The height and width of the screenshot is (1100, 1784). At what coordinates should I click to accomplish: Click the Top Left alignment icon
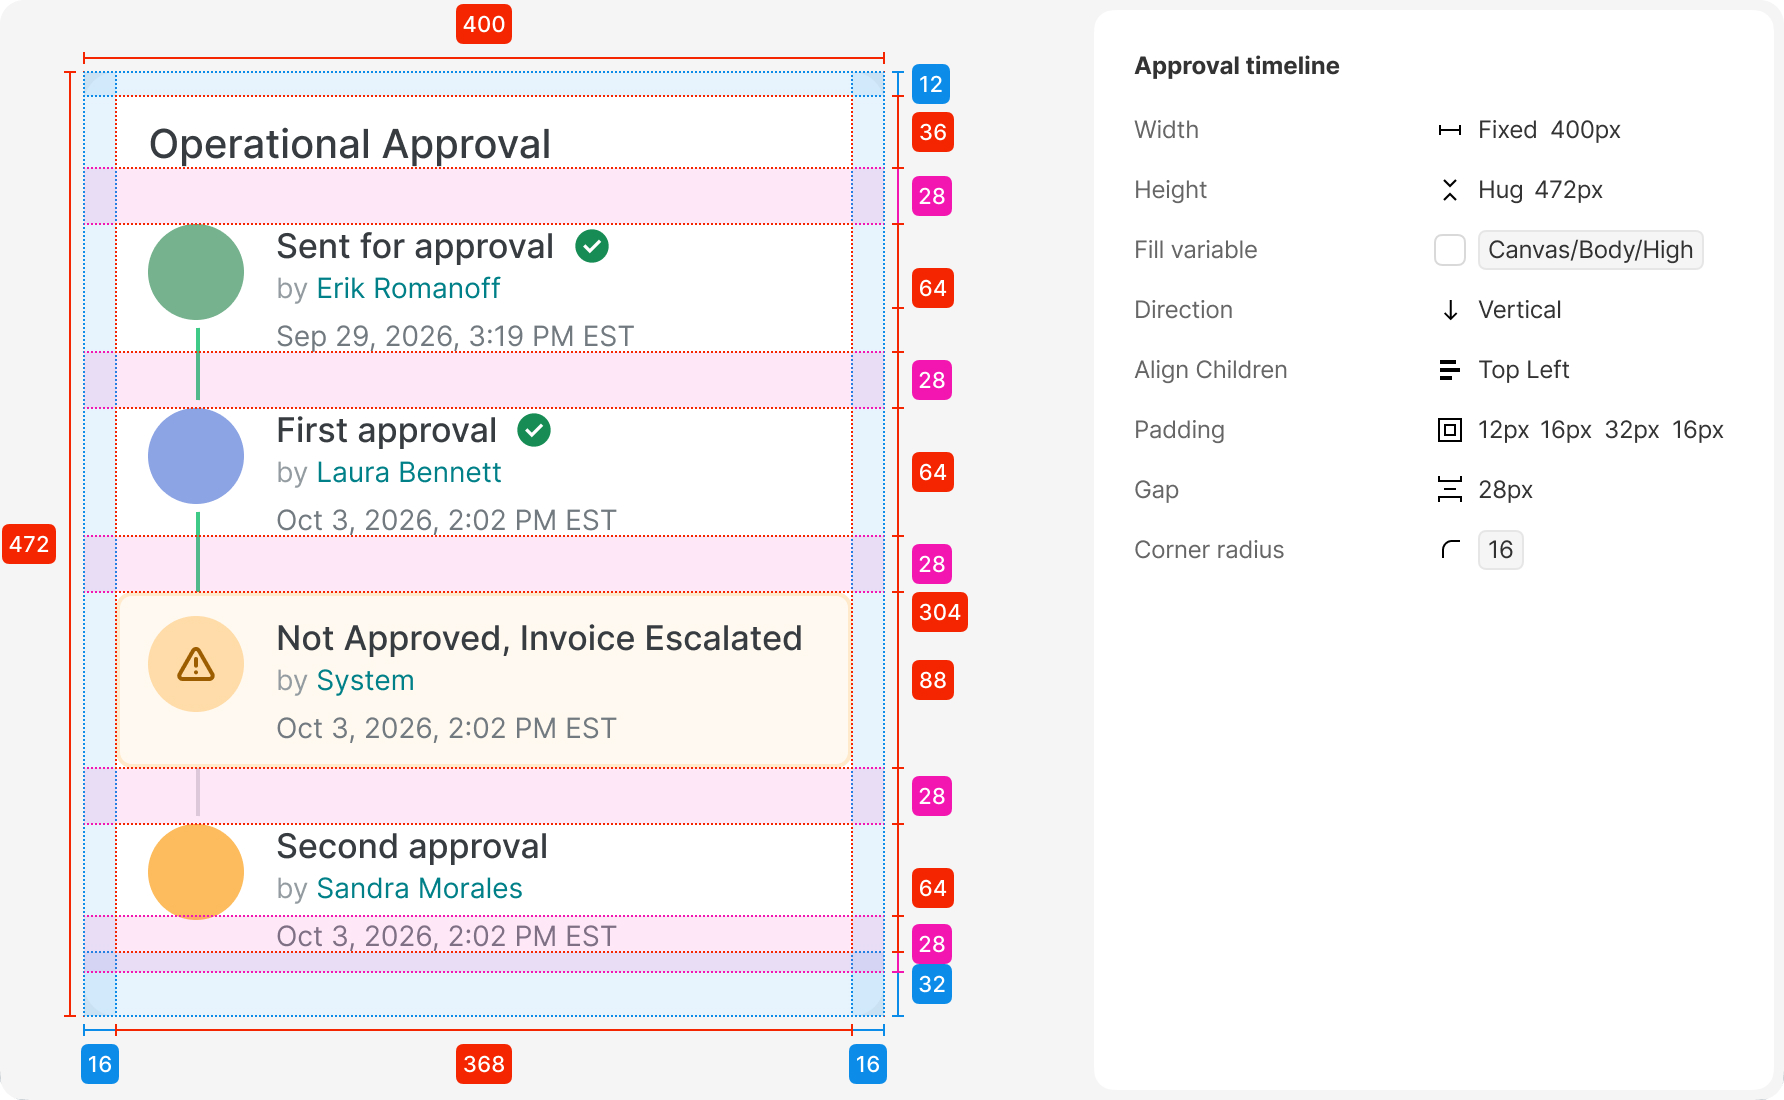[x=1449, y=370]
